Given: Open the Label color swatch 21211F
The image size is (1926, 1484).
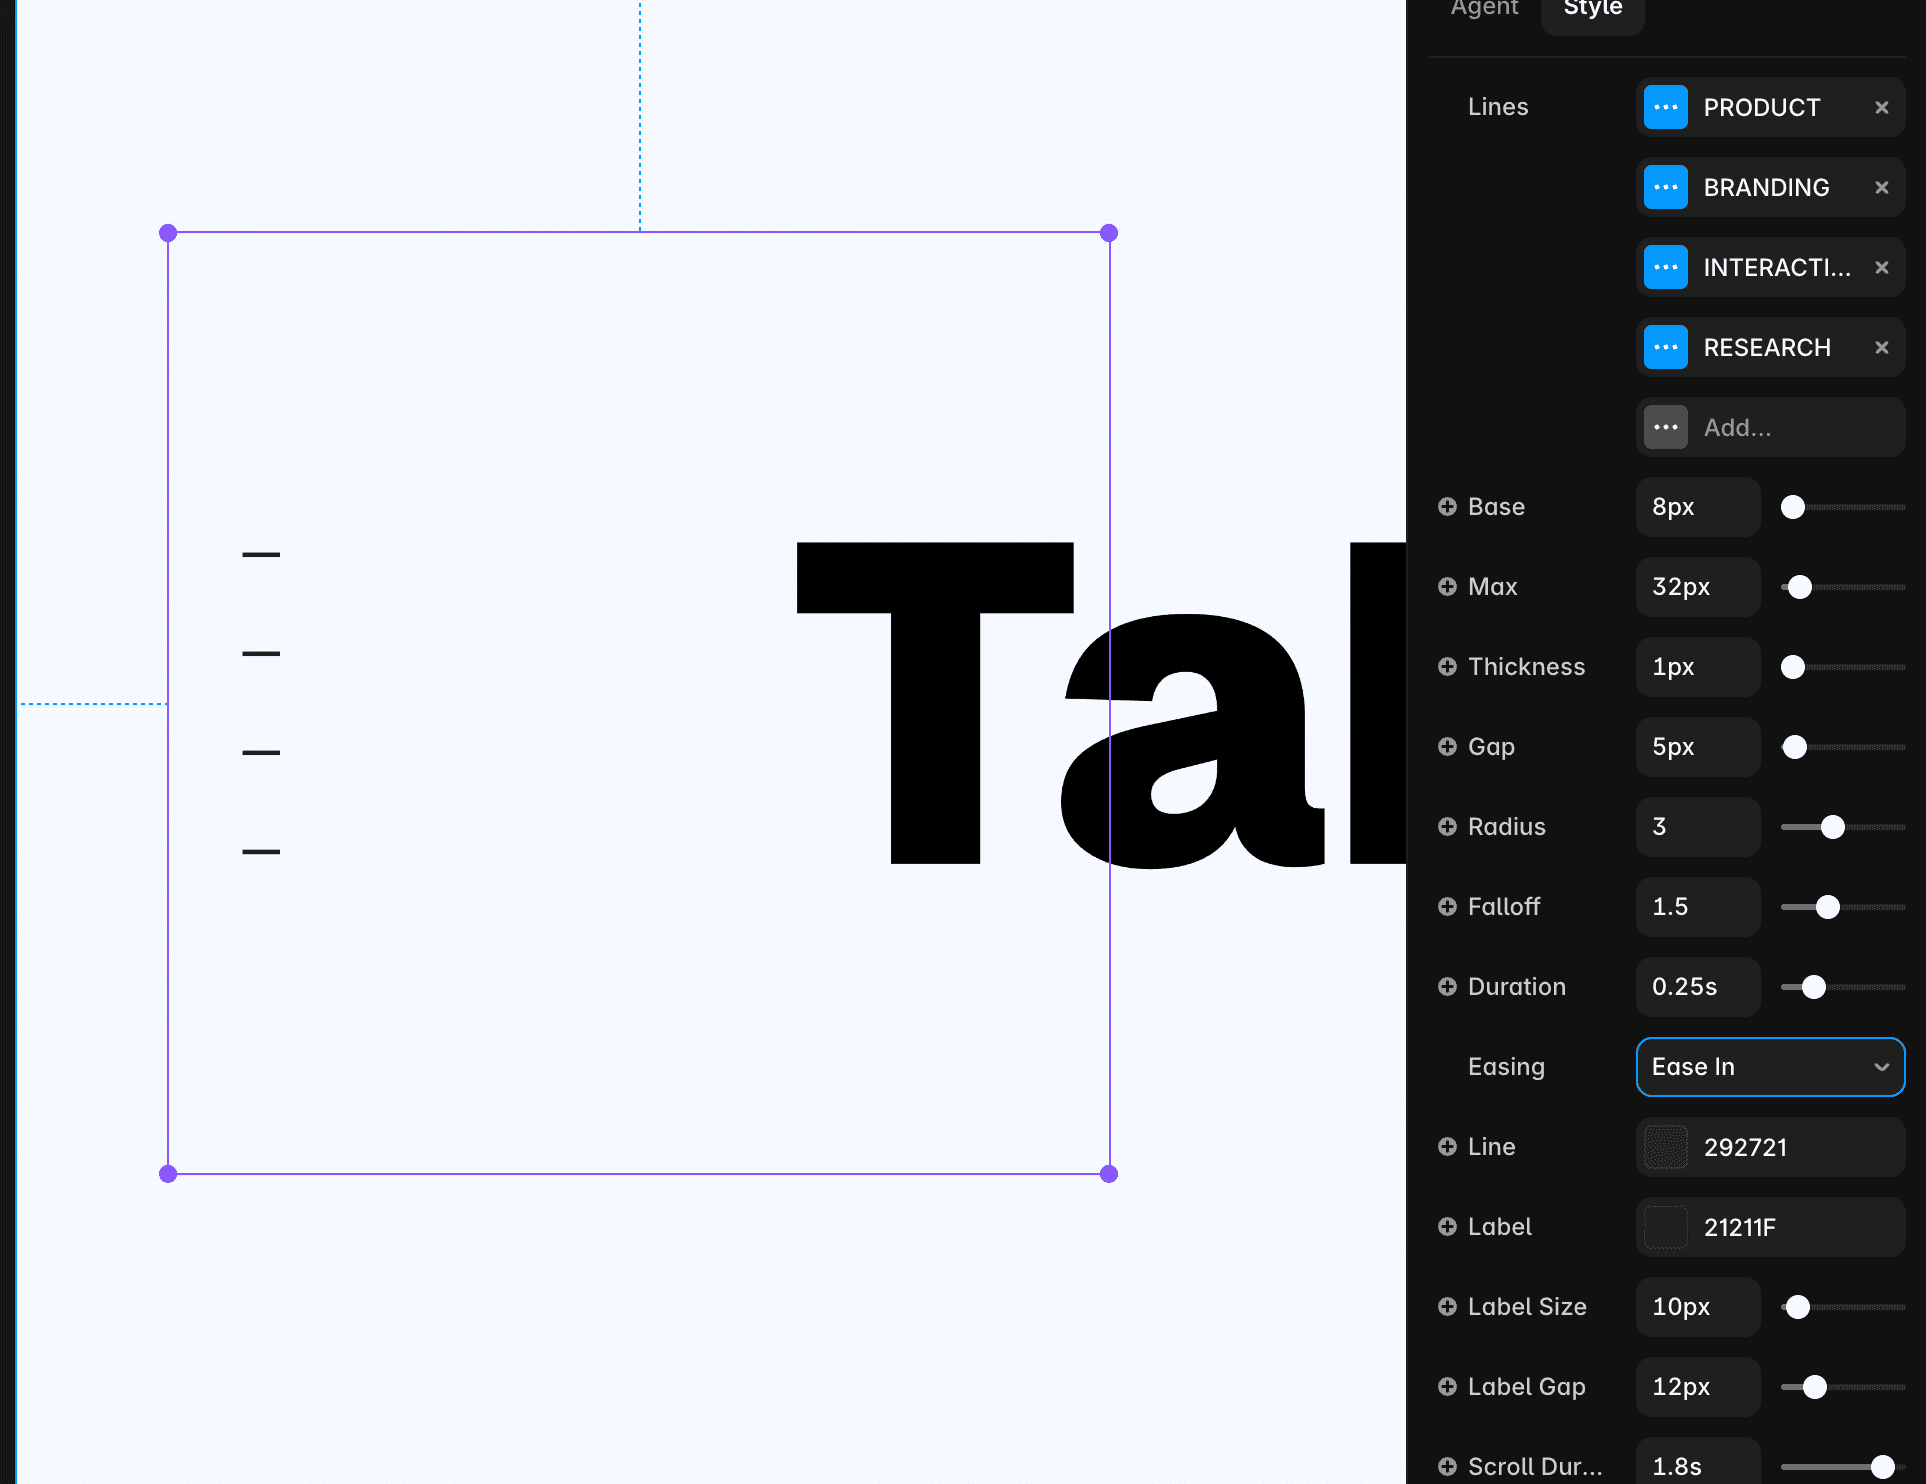Looking at the screenshot, I should 1665,1227.
